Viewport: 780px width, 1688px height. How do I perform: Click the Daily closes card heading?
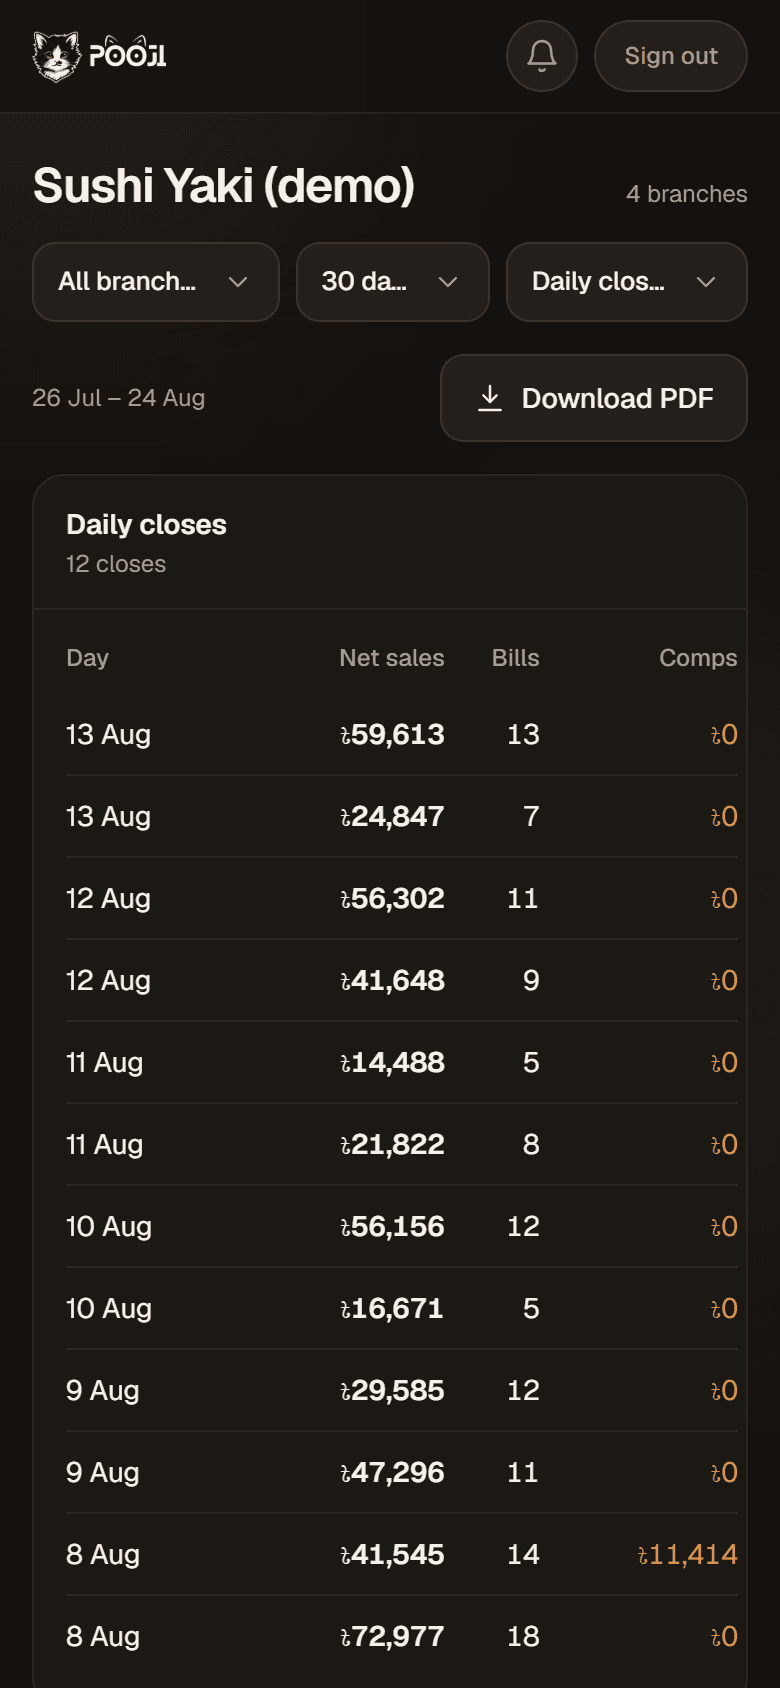click(x=147, y=525)
